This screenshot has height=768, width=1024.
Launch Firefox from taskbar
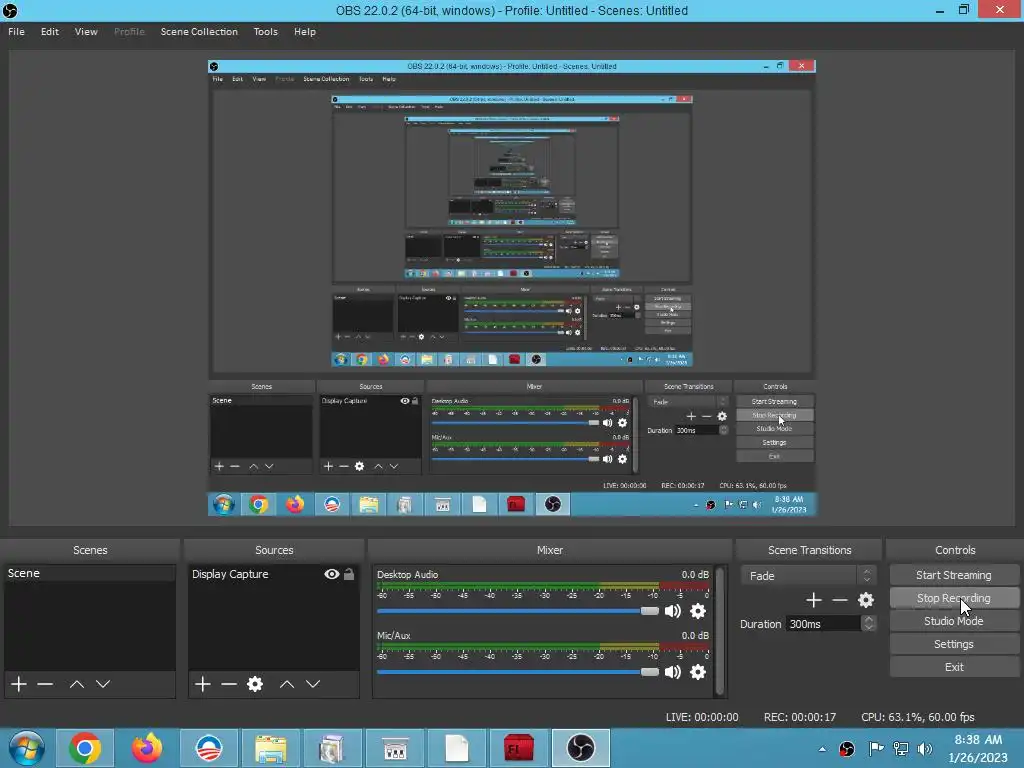pos(147,748)
